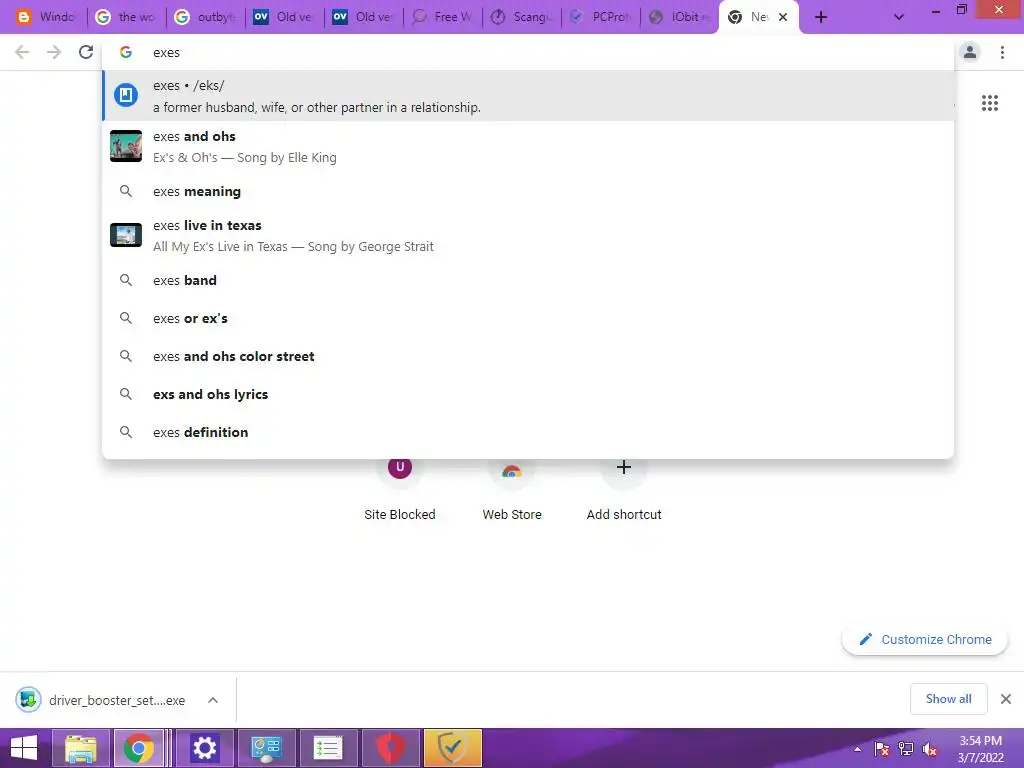Click the Action Center flag tray icon
Viewport: 1024px width, 768px height.
click(882, 749)
